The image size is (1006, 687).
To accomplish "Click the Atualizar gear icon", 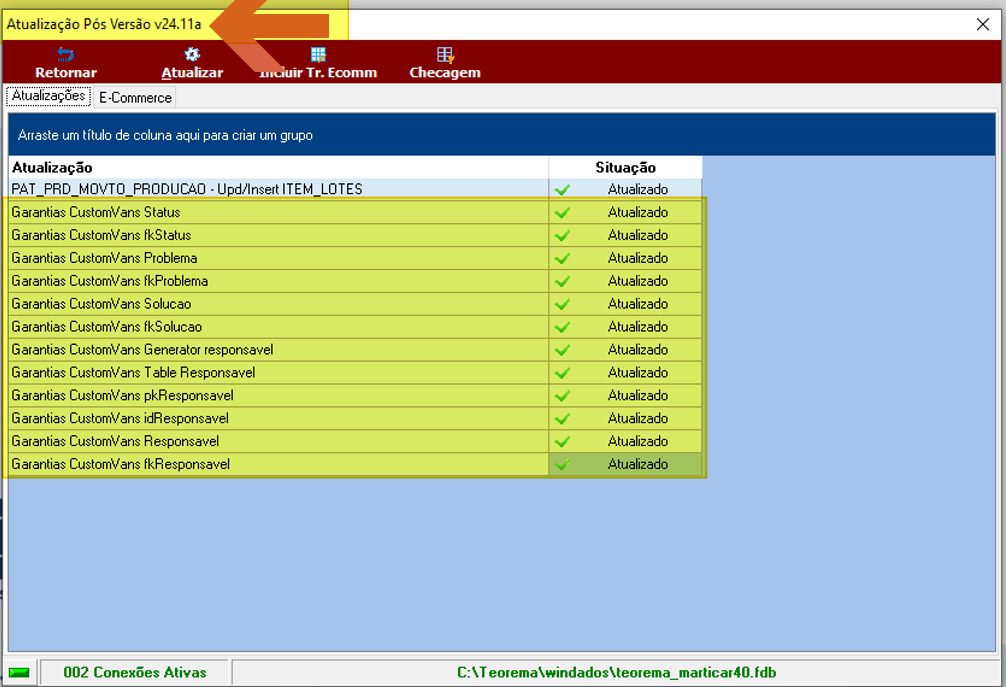I will pyautogui.click(x=192, y=55).
